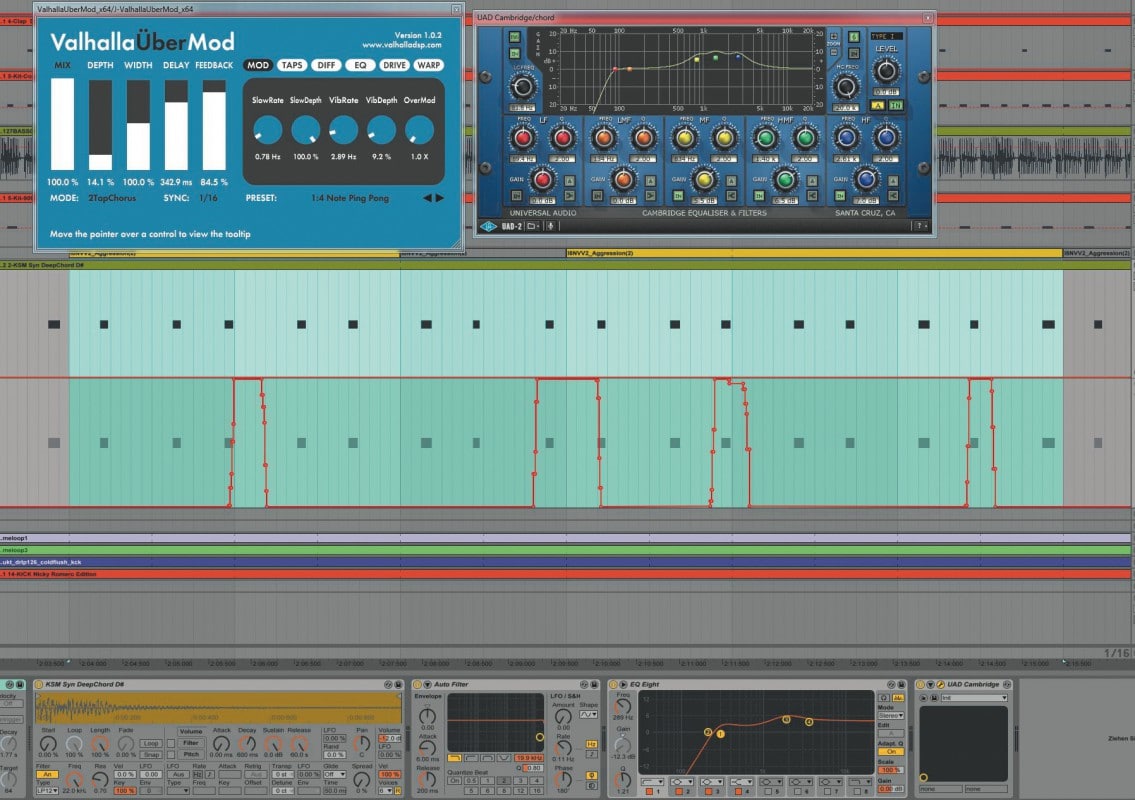The height and width of the screenshot is (800, 1135).
Task: Load previous preset in ValhallaUberMod
Action: click(x=427, y=198)
